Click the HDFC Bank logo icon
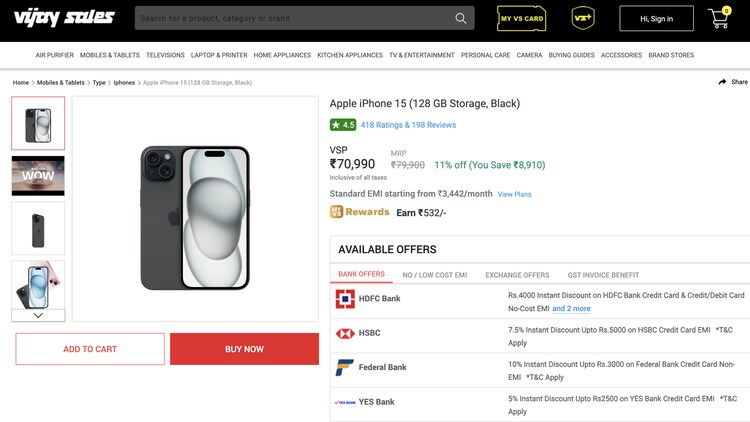This screenshot has height=422, width=750. tap(345, 299)
